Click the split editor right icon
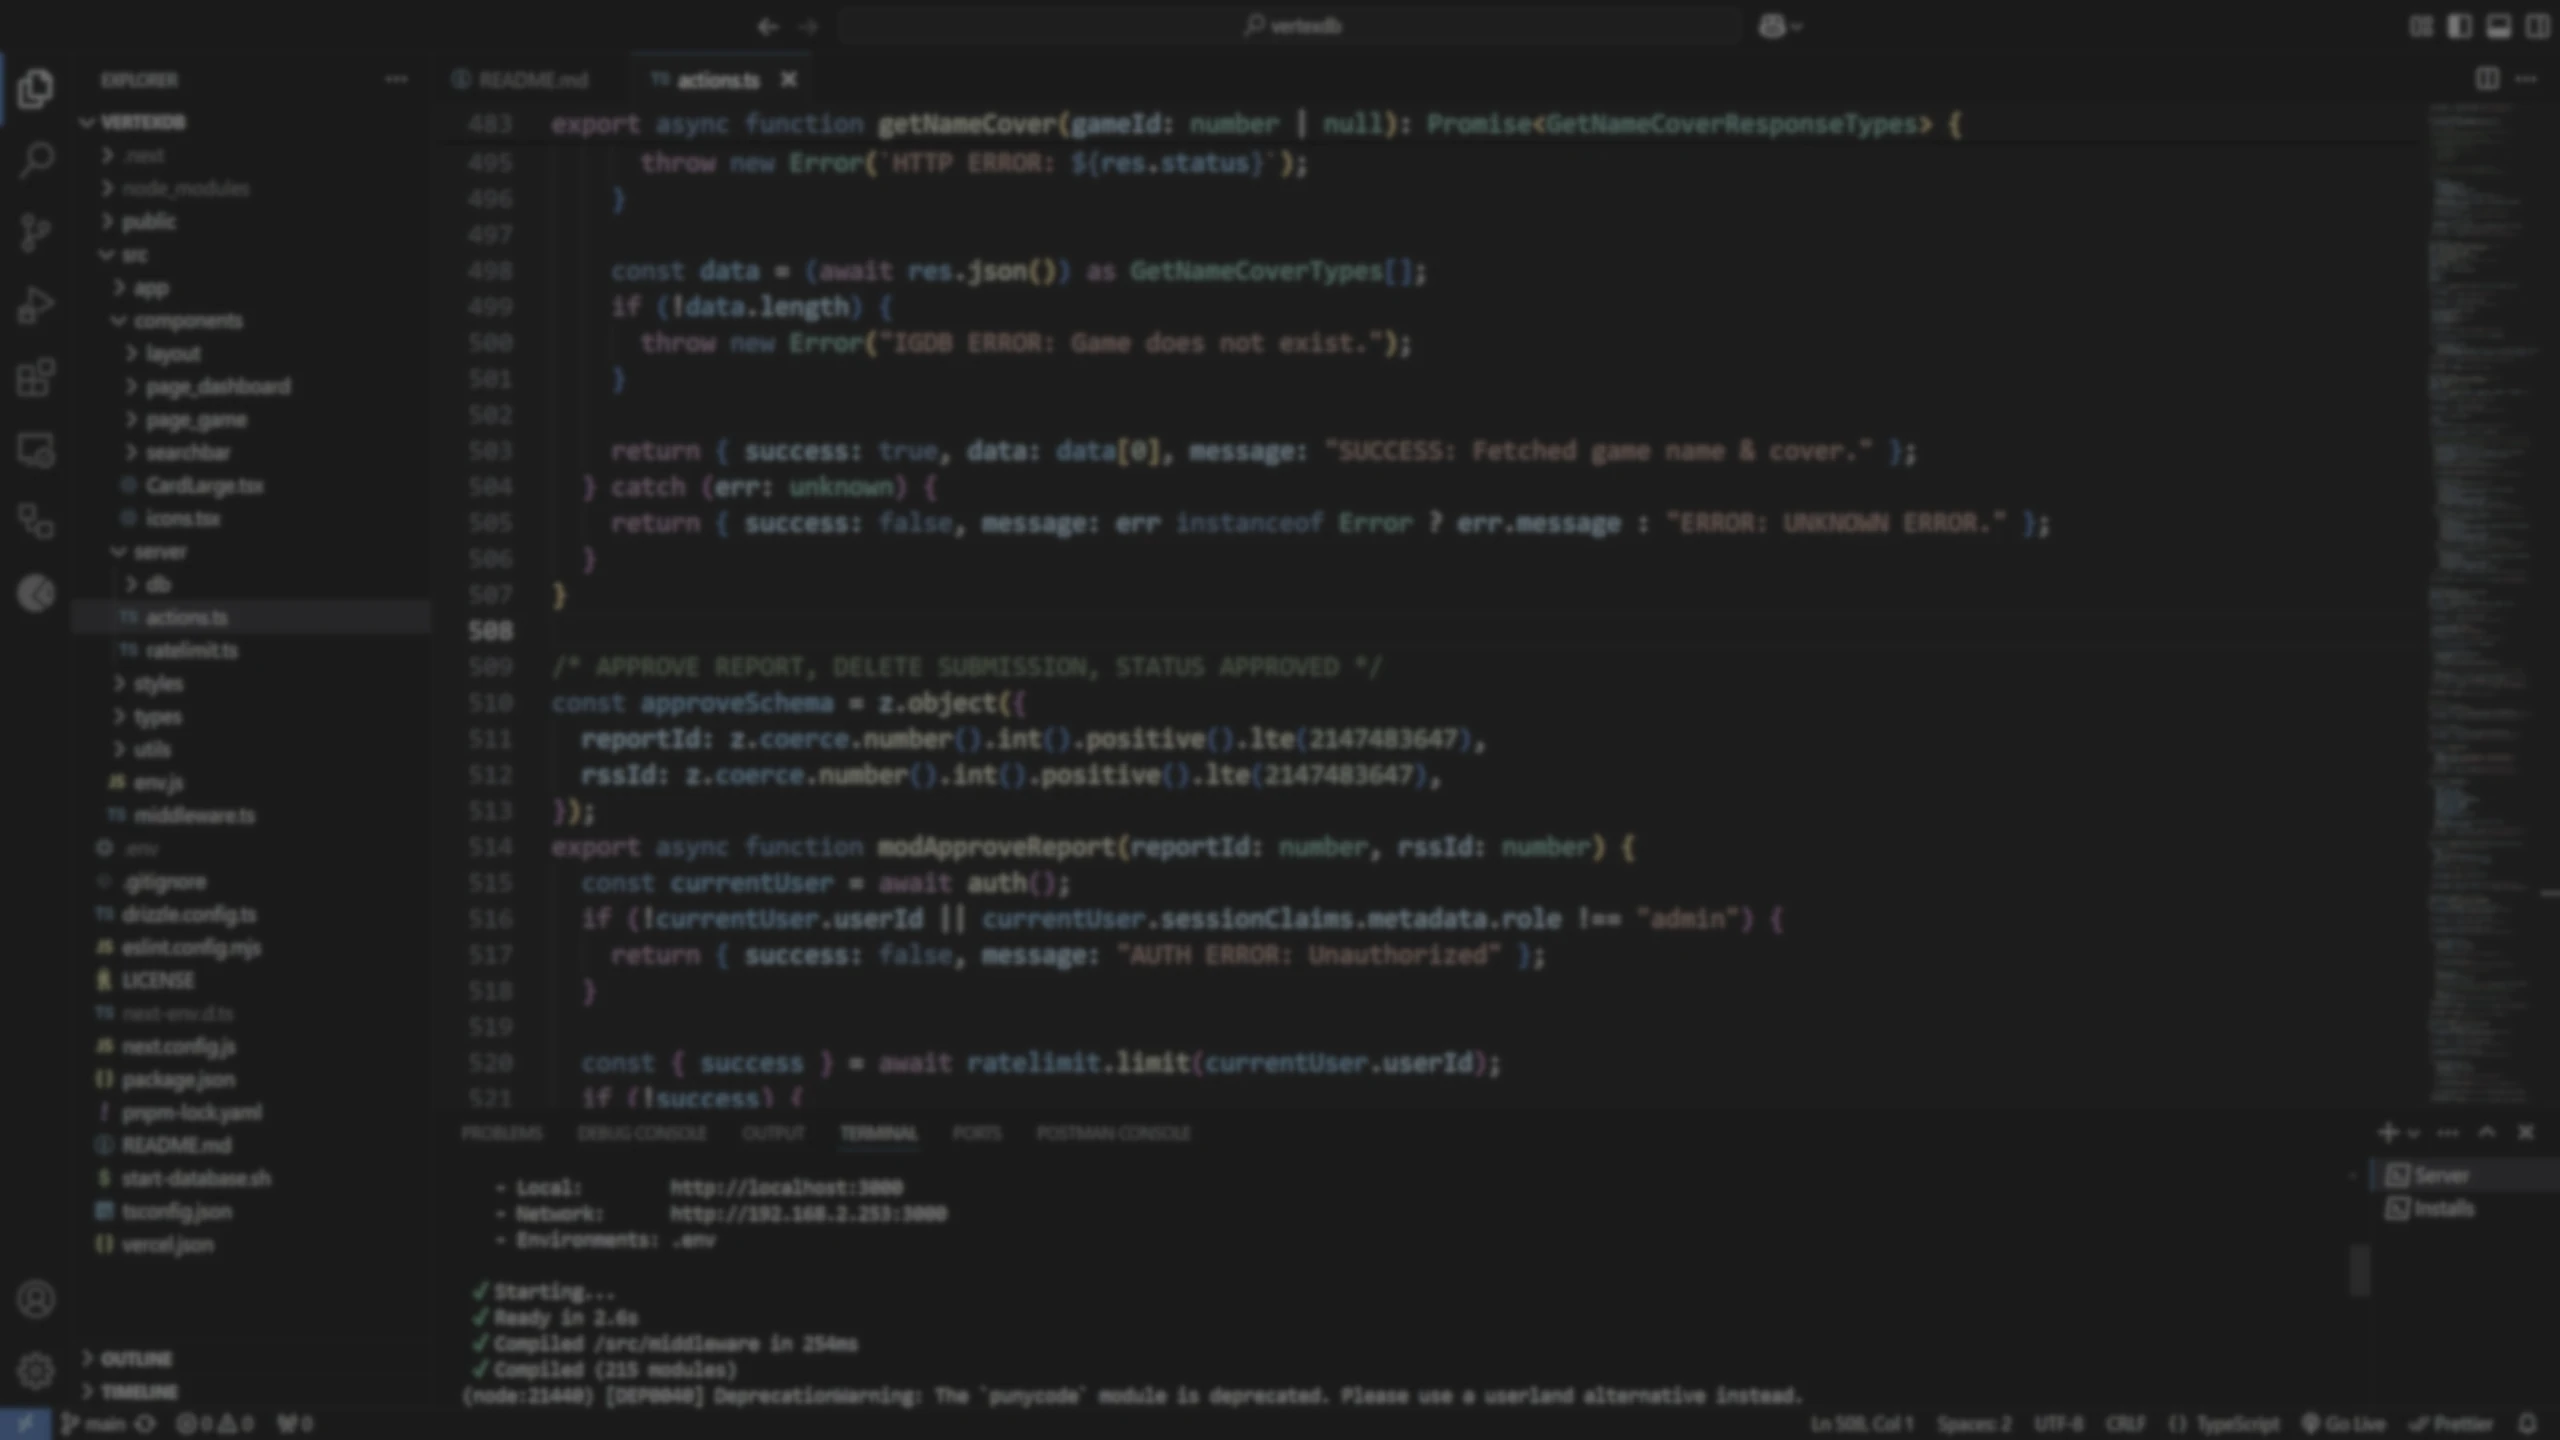2560x1440 pixels. (2487, 79)
